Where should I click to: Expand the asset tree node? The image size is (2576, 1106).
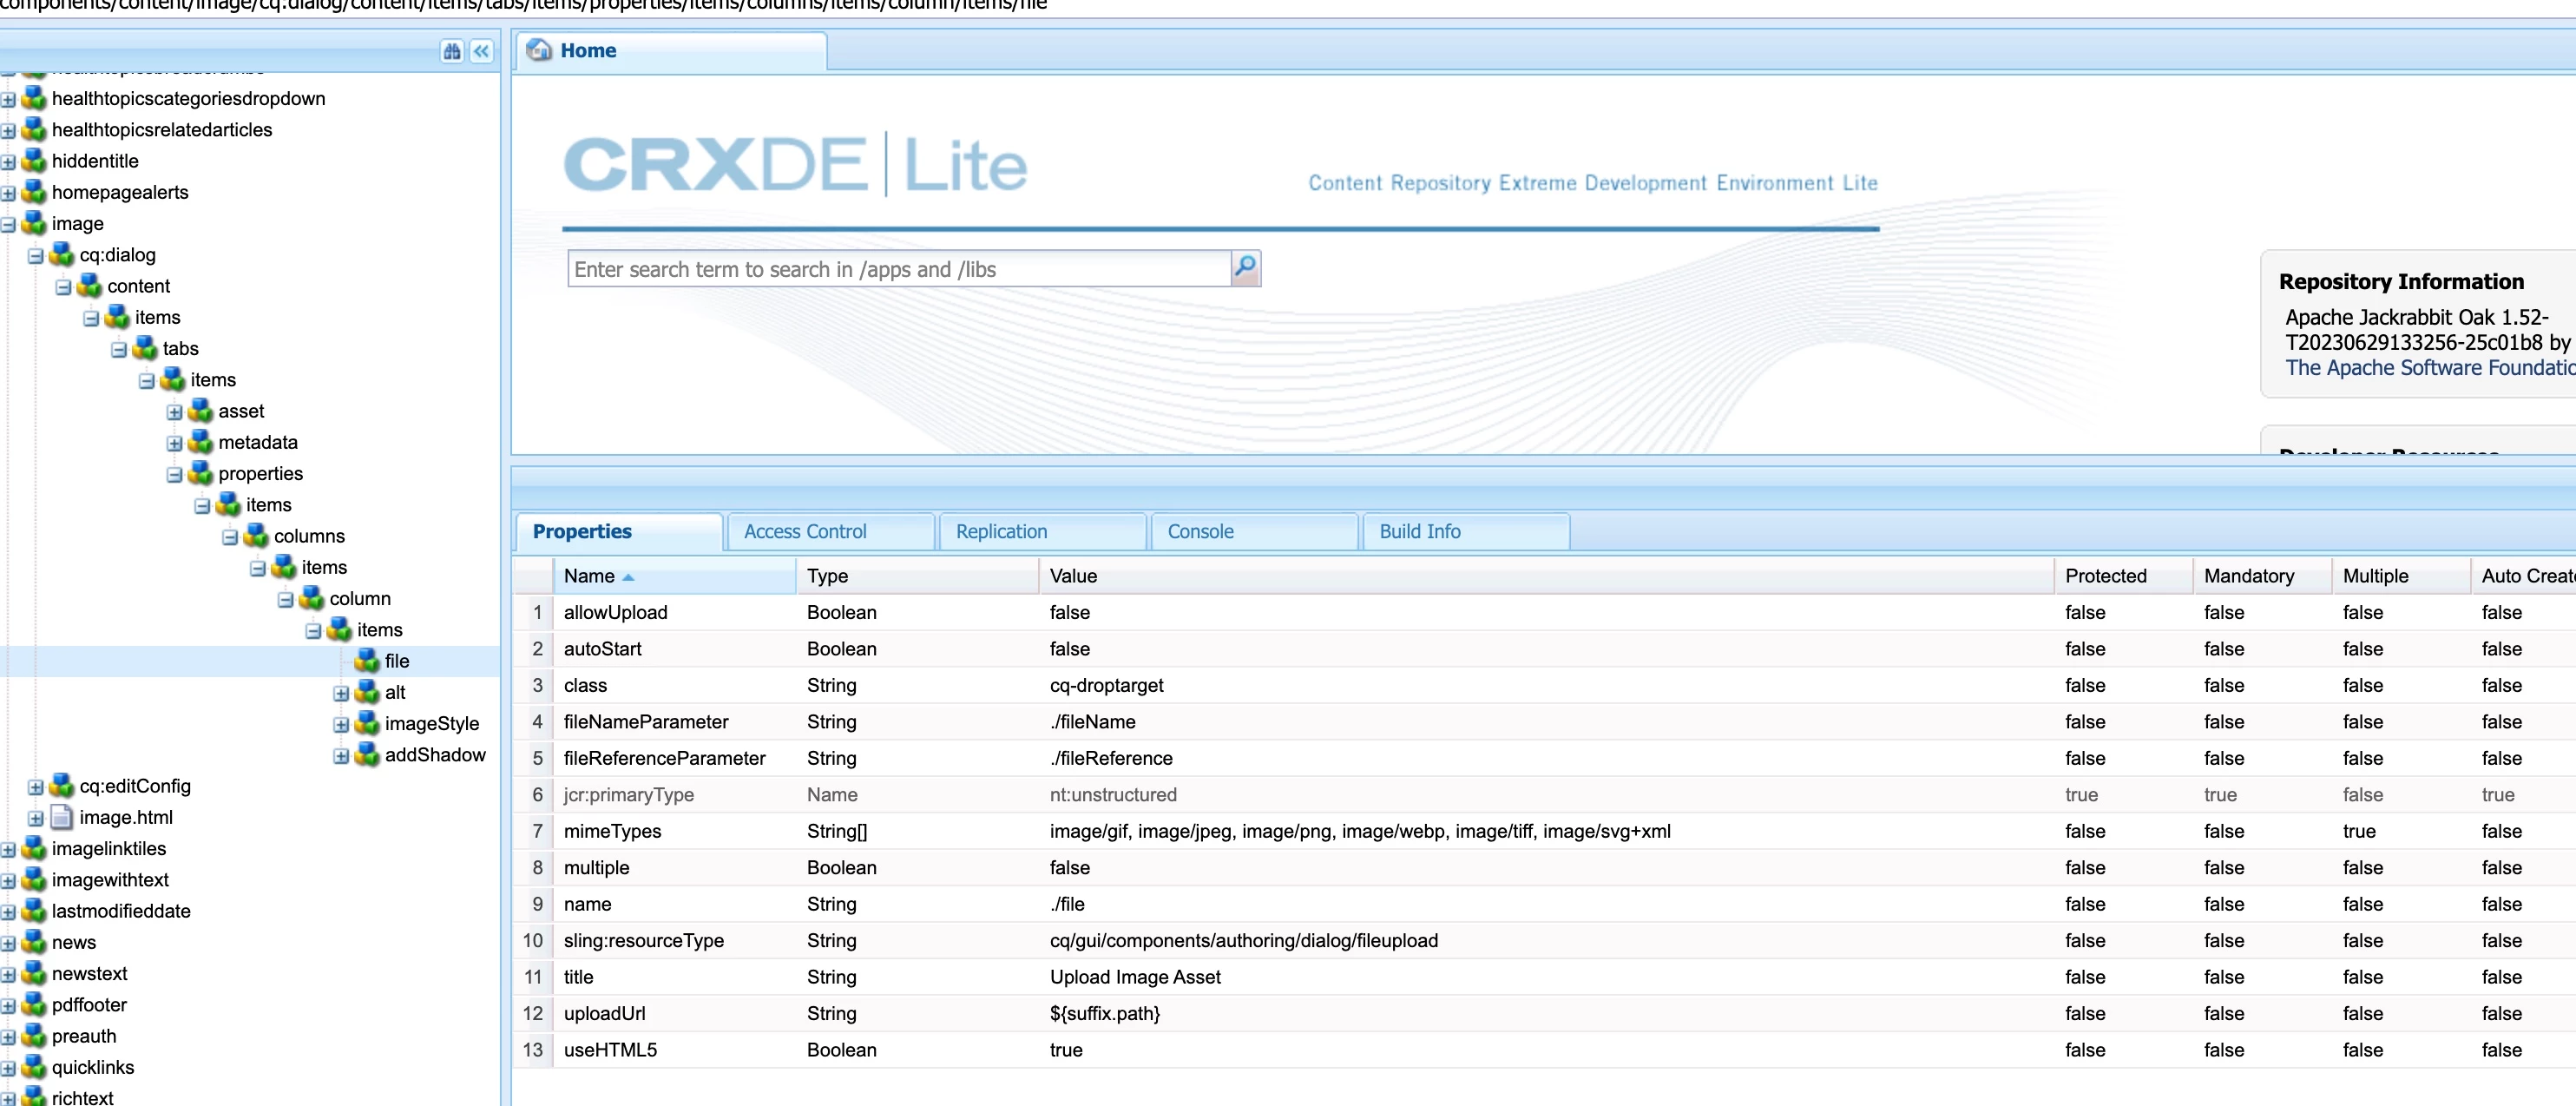tap(174, 412)
